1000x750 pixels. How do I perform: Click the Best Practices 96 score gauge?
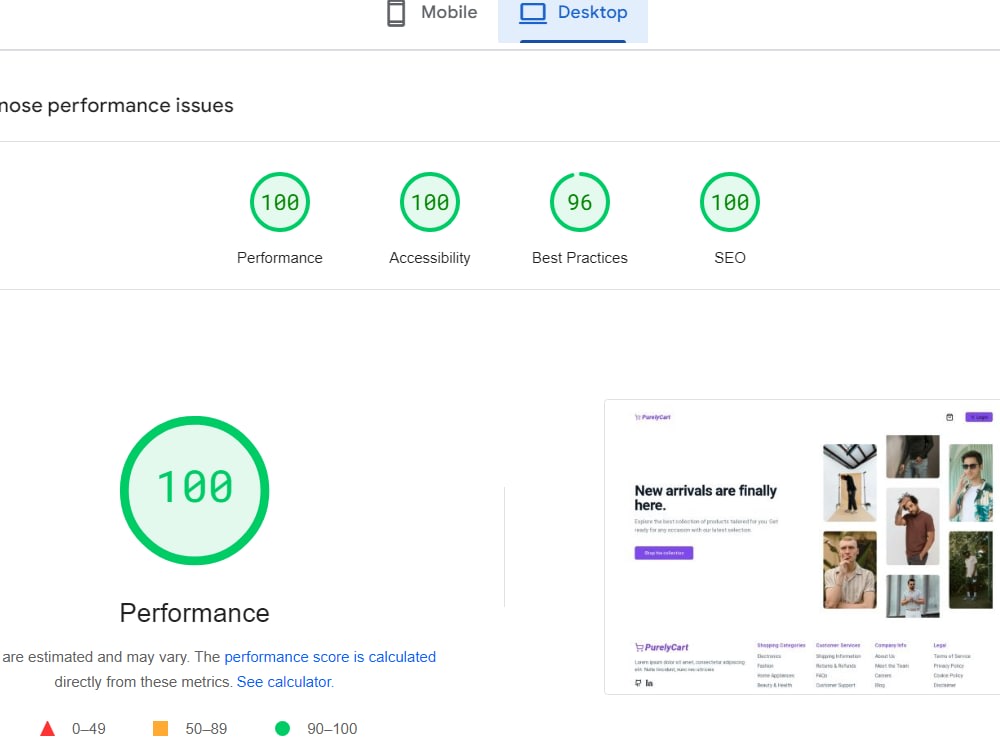click(579, 201)
